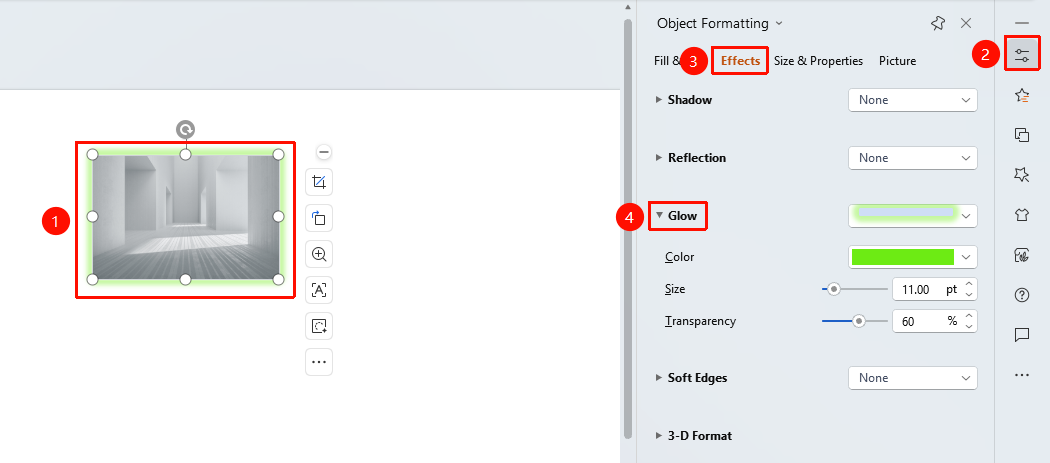Click the Size value field 11.00
This screenshot has height=463, width=1050.
(x=915, y=289)
